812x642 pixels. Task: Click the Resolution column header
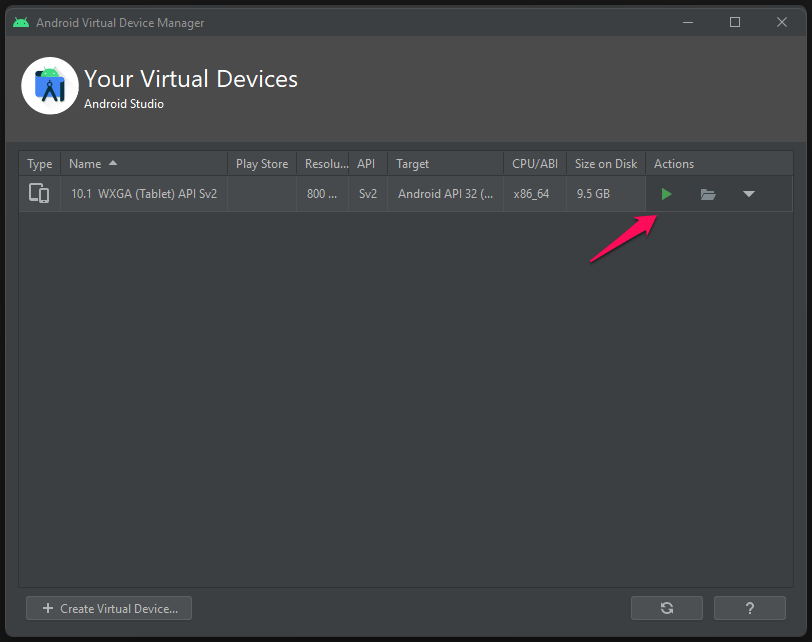click(323, 164)
